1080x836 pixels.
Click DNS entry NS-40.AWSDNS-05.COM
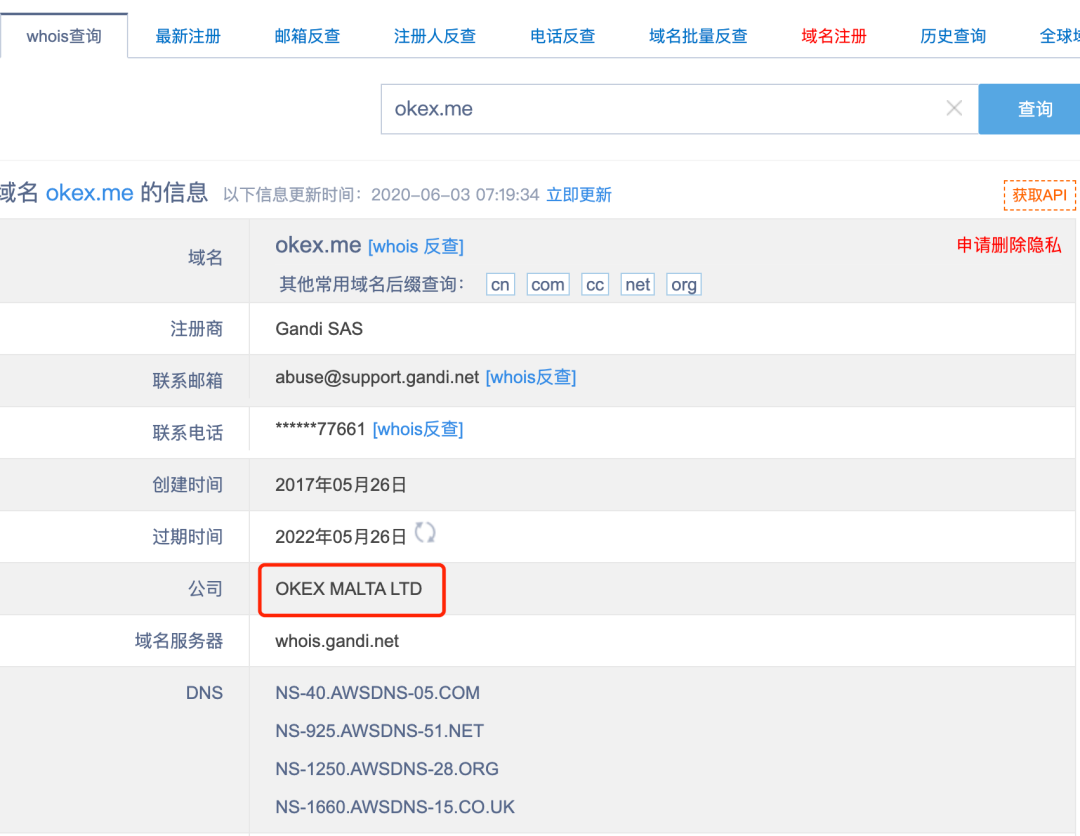pos(377,693)
